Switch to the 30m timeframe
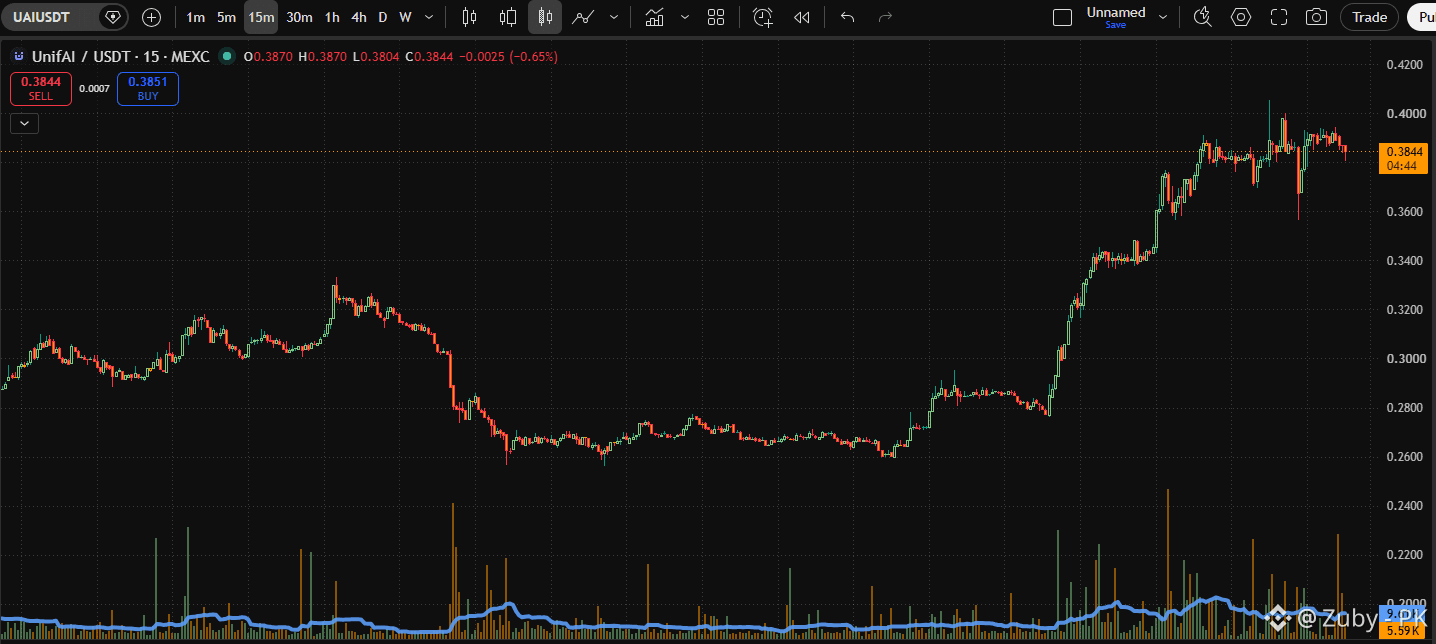This screenshot has height=644, width=1436. point(299,17)
